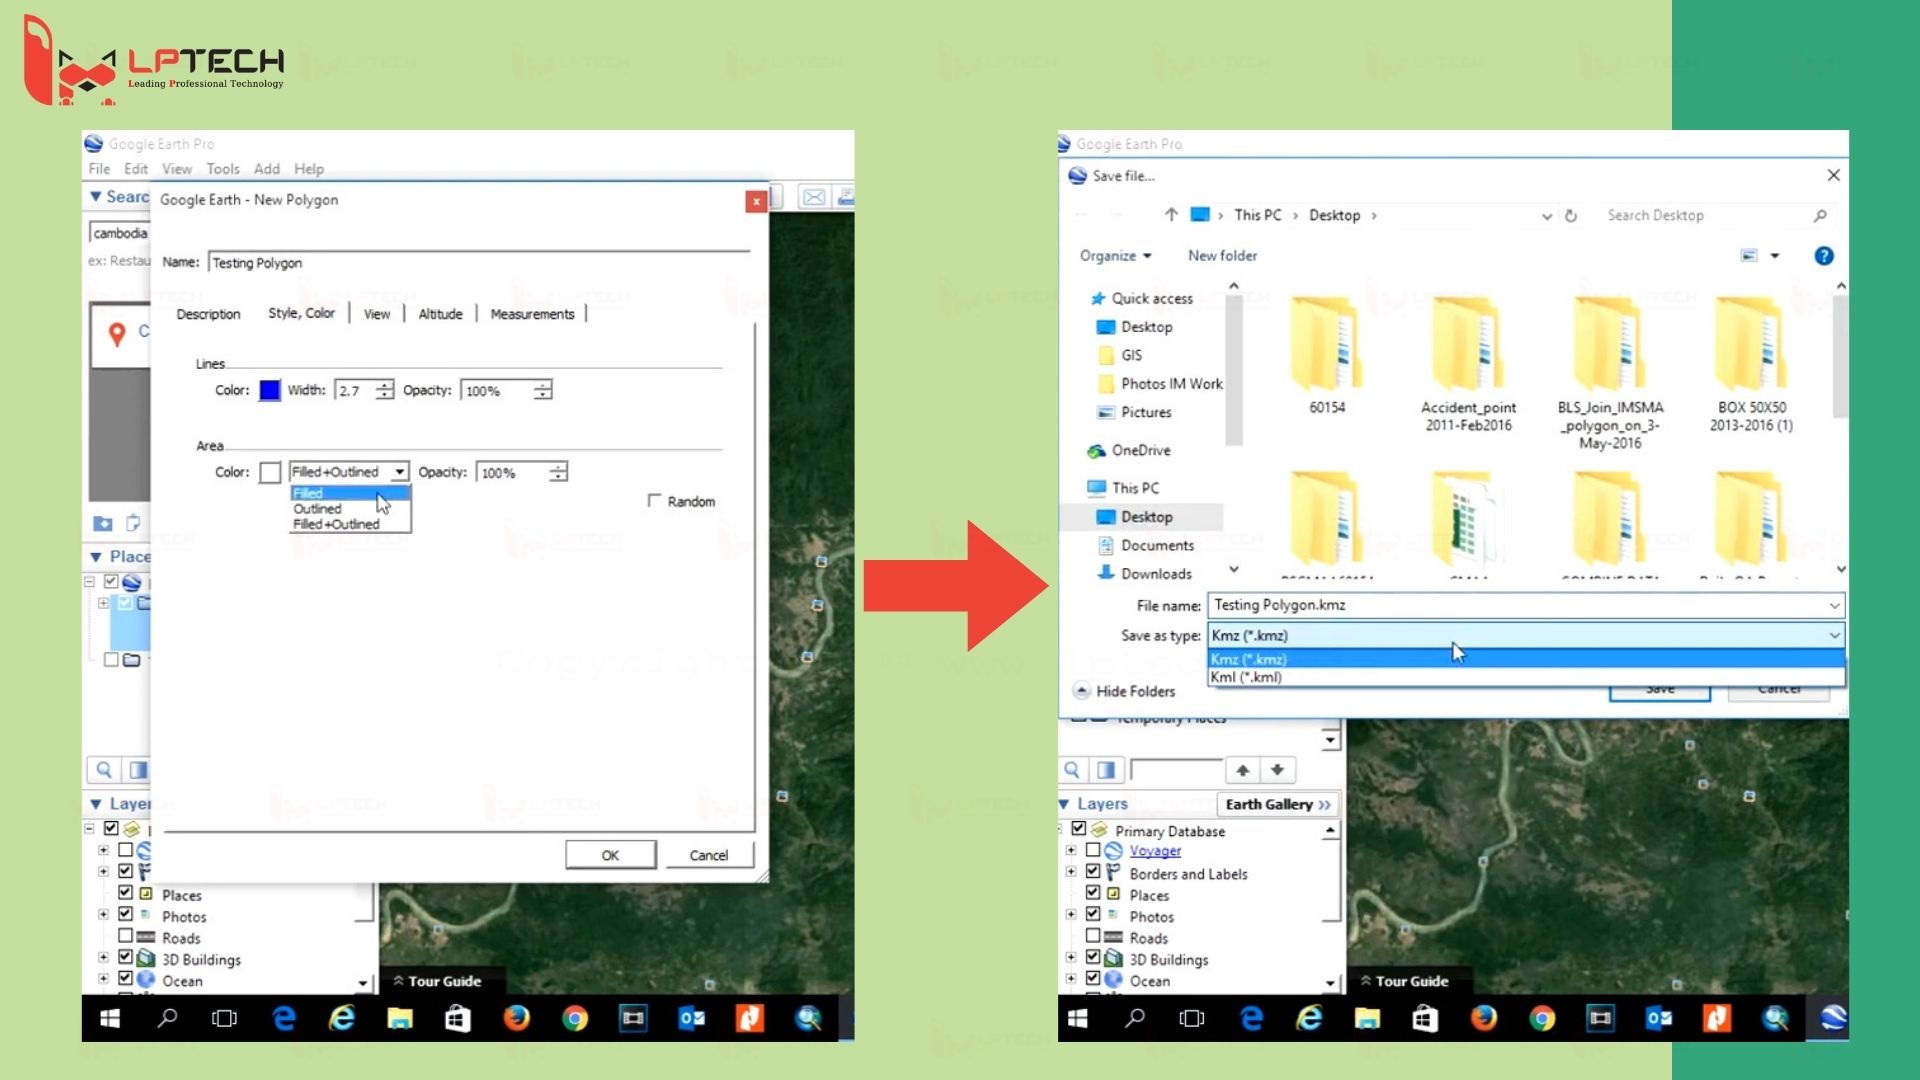Image resolution: width=1920 pixels, height=1080 pixels.
Task: Open the Area color swatch (white)
Action: pos(269,472)
